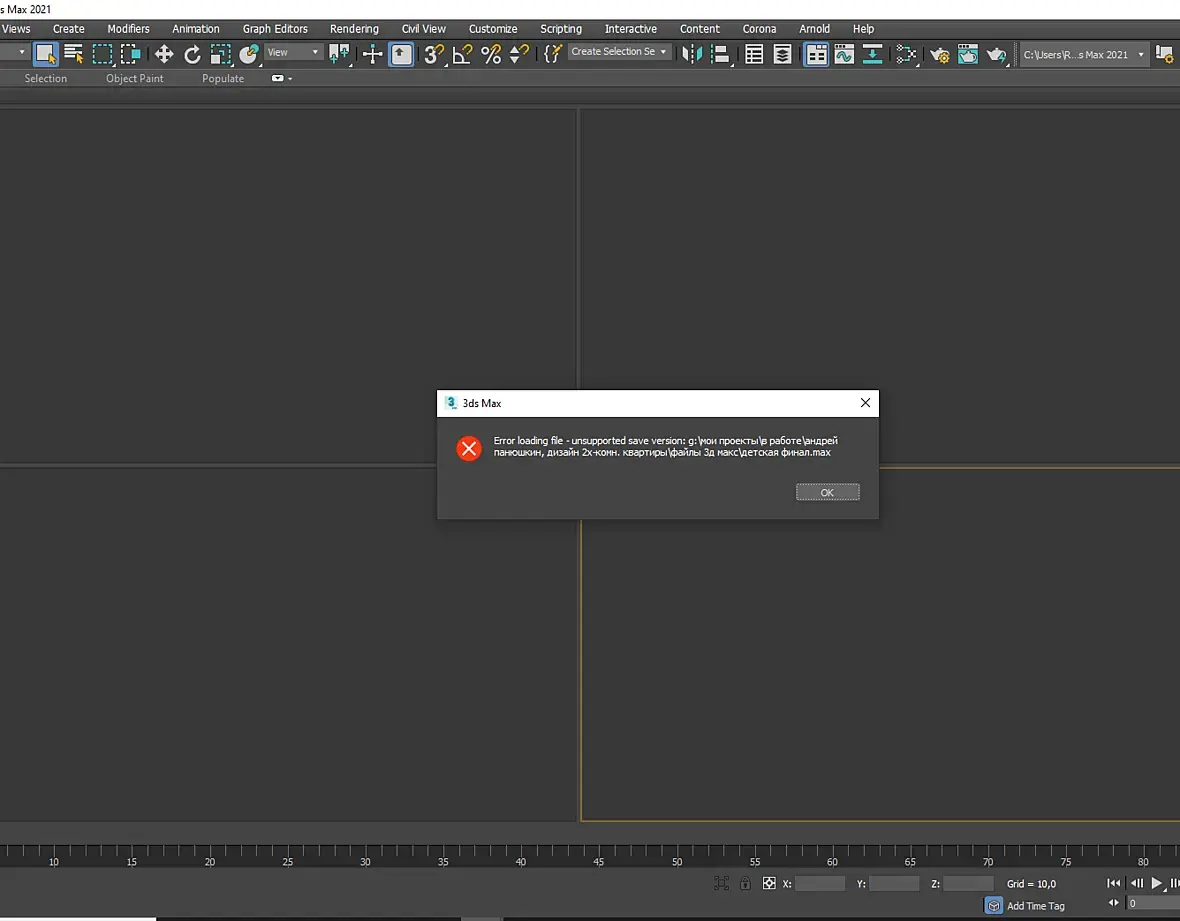The image size is (1180, 921).
Task: Open the Create menu
Action: point(68,29)
